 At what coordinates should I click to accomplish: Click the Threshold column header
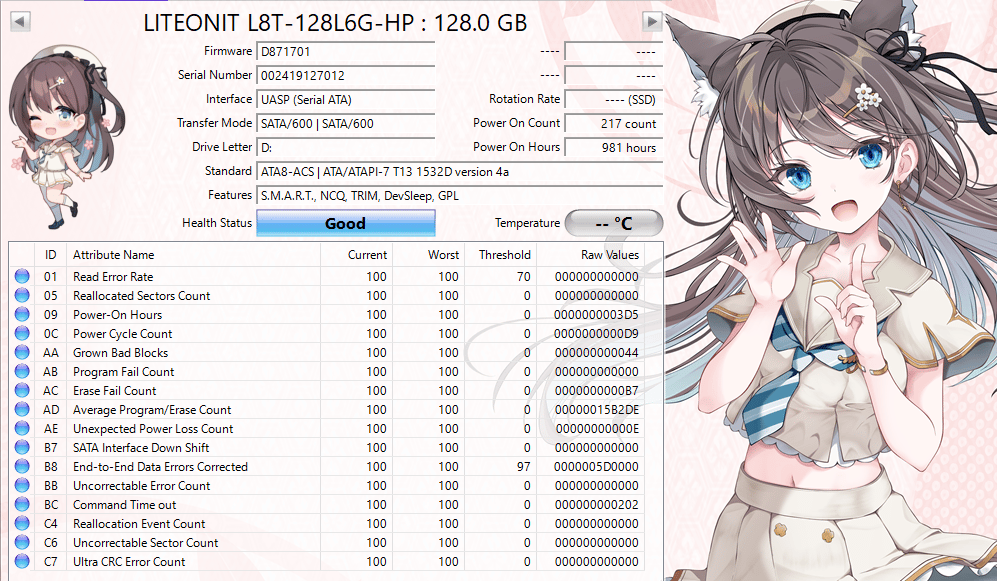pyautogui.click(x=501, y=255)
